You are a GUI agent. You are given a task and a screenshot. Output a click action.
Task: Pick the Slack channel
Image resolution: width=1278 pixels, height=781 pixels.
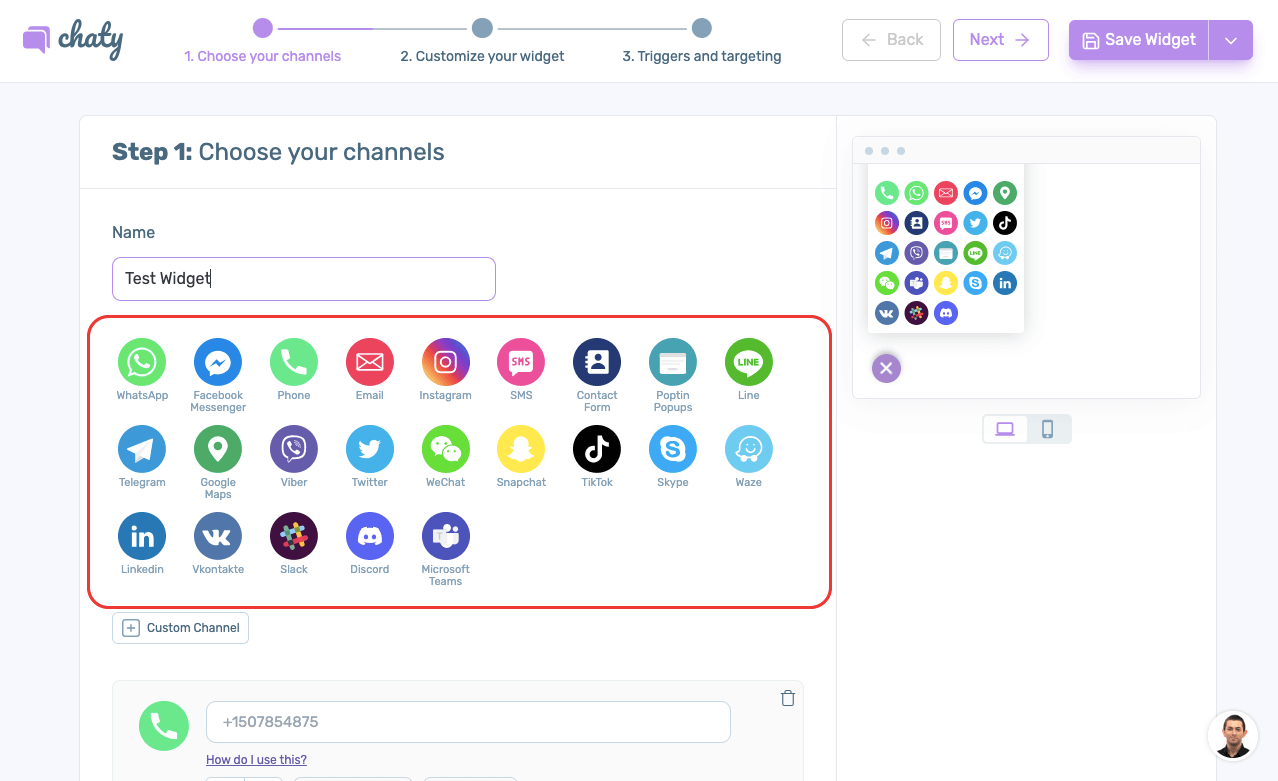(294, 537)
